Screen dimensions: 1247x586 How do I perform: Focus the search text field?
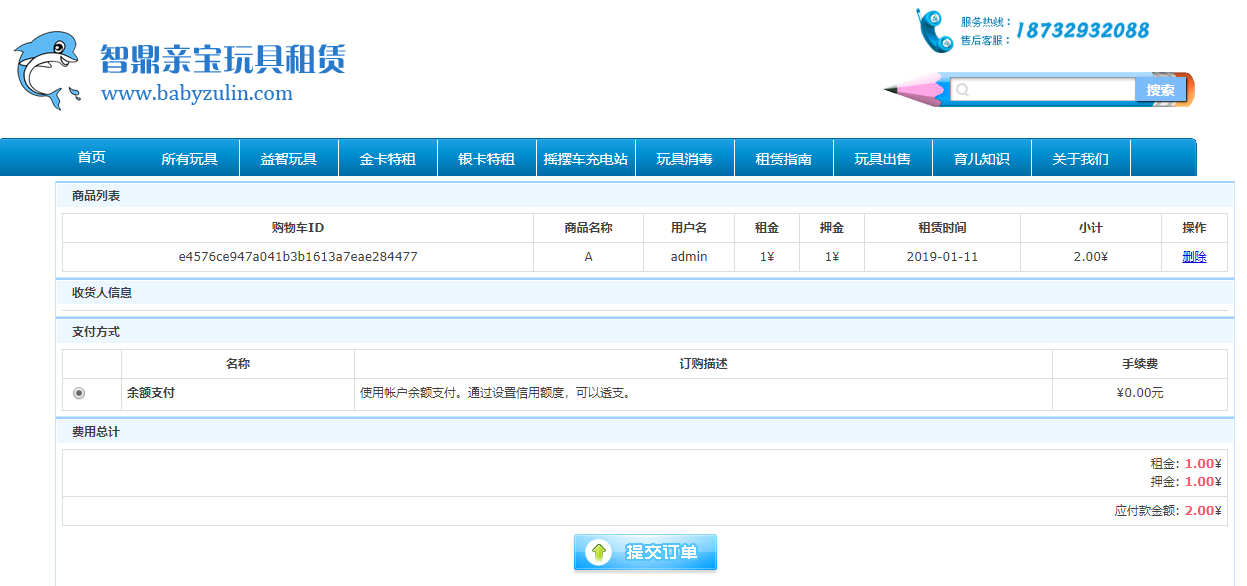coord(1044,90)
